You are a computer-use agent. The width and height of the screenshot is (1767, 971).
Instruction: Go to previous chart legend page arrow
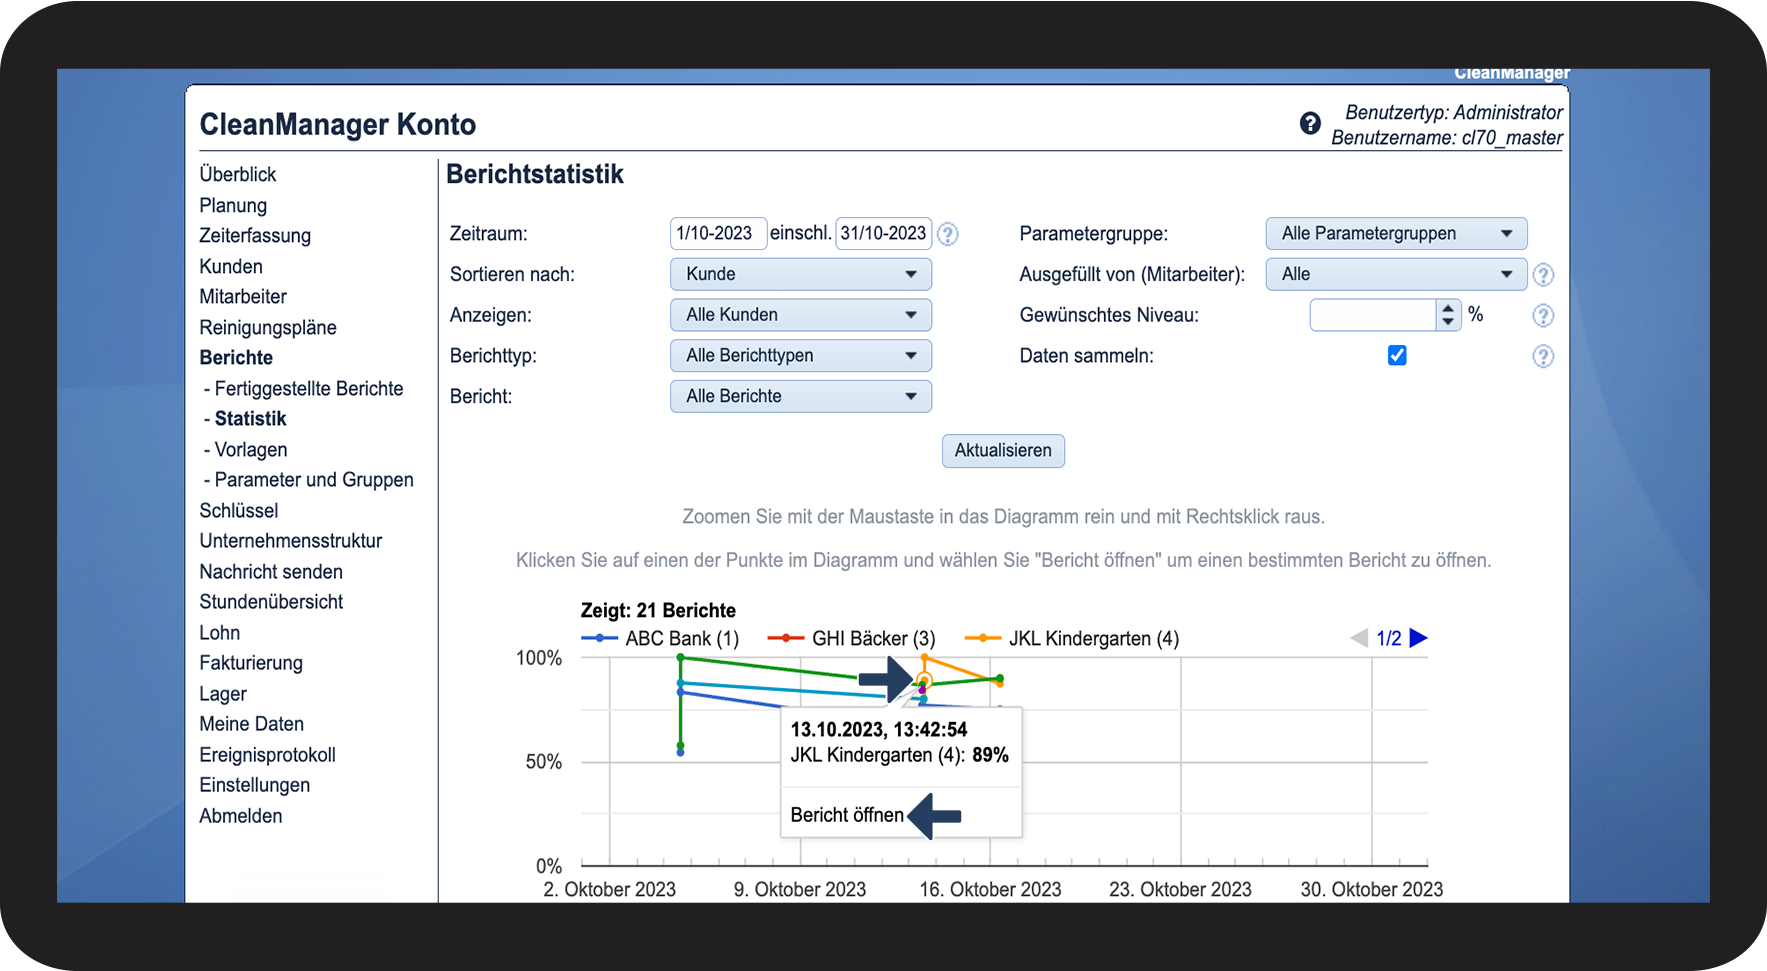(1359, 638)
